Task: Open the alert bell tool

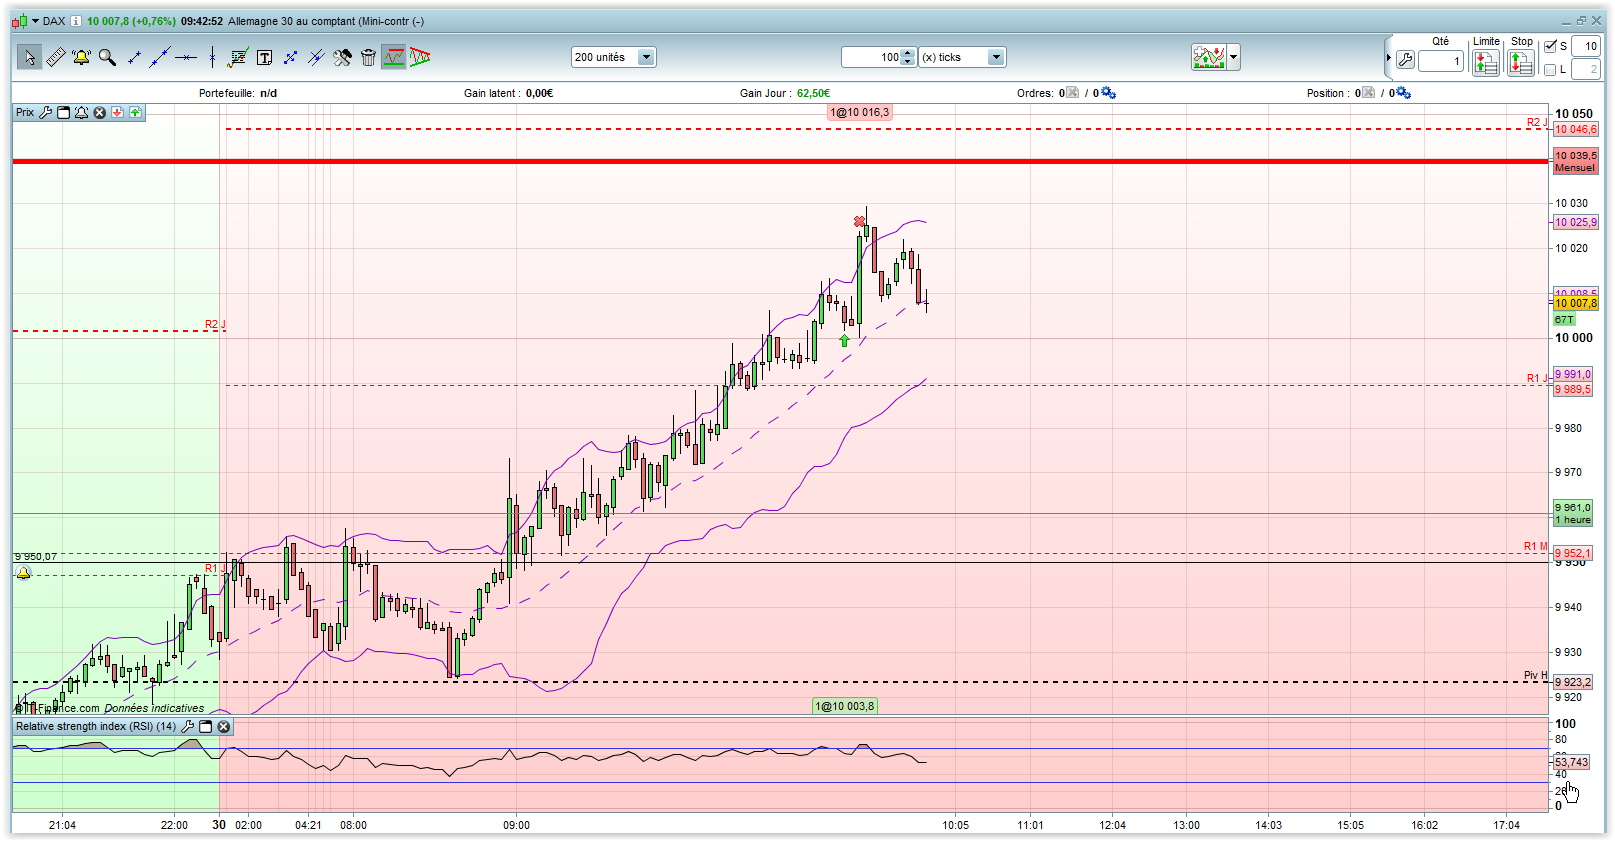Action: click(81, 57)
